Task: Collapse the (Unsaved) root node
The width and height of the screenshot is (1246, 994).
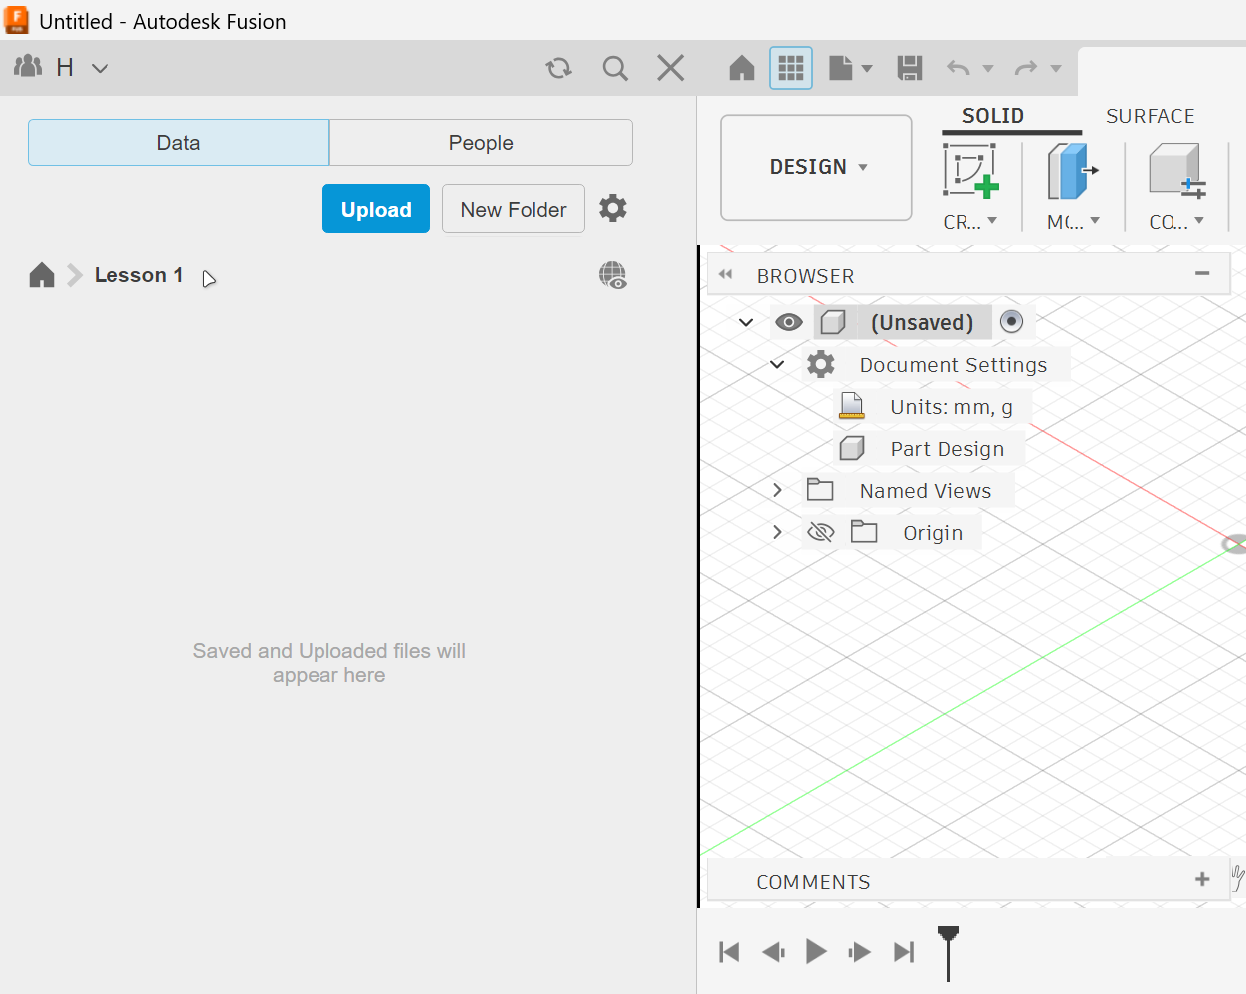Action: 746,322
